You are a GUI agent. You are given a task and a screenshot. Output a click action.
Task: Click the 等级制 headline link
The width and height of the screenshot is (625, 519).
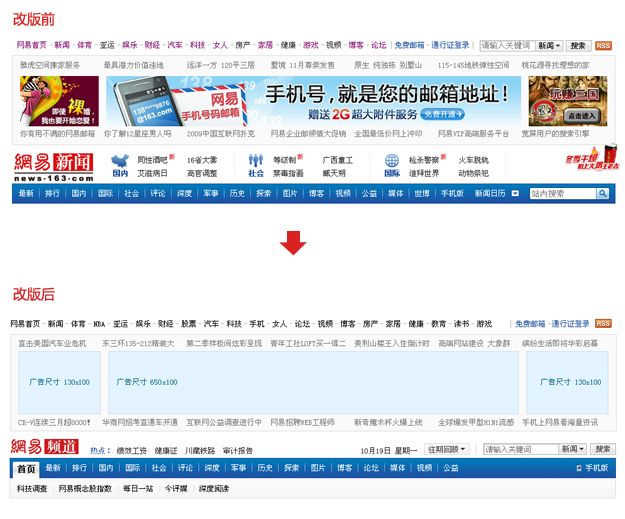[x=285, y=160]
